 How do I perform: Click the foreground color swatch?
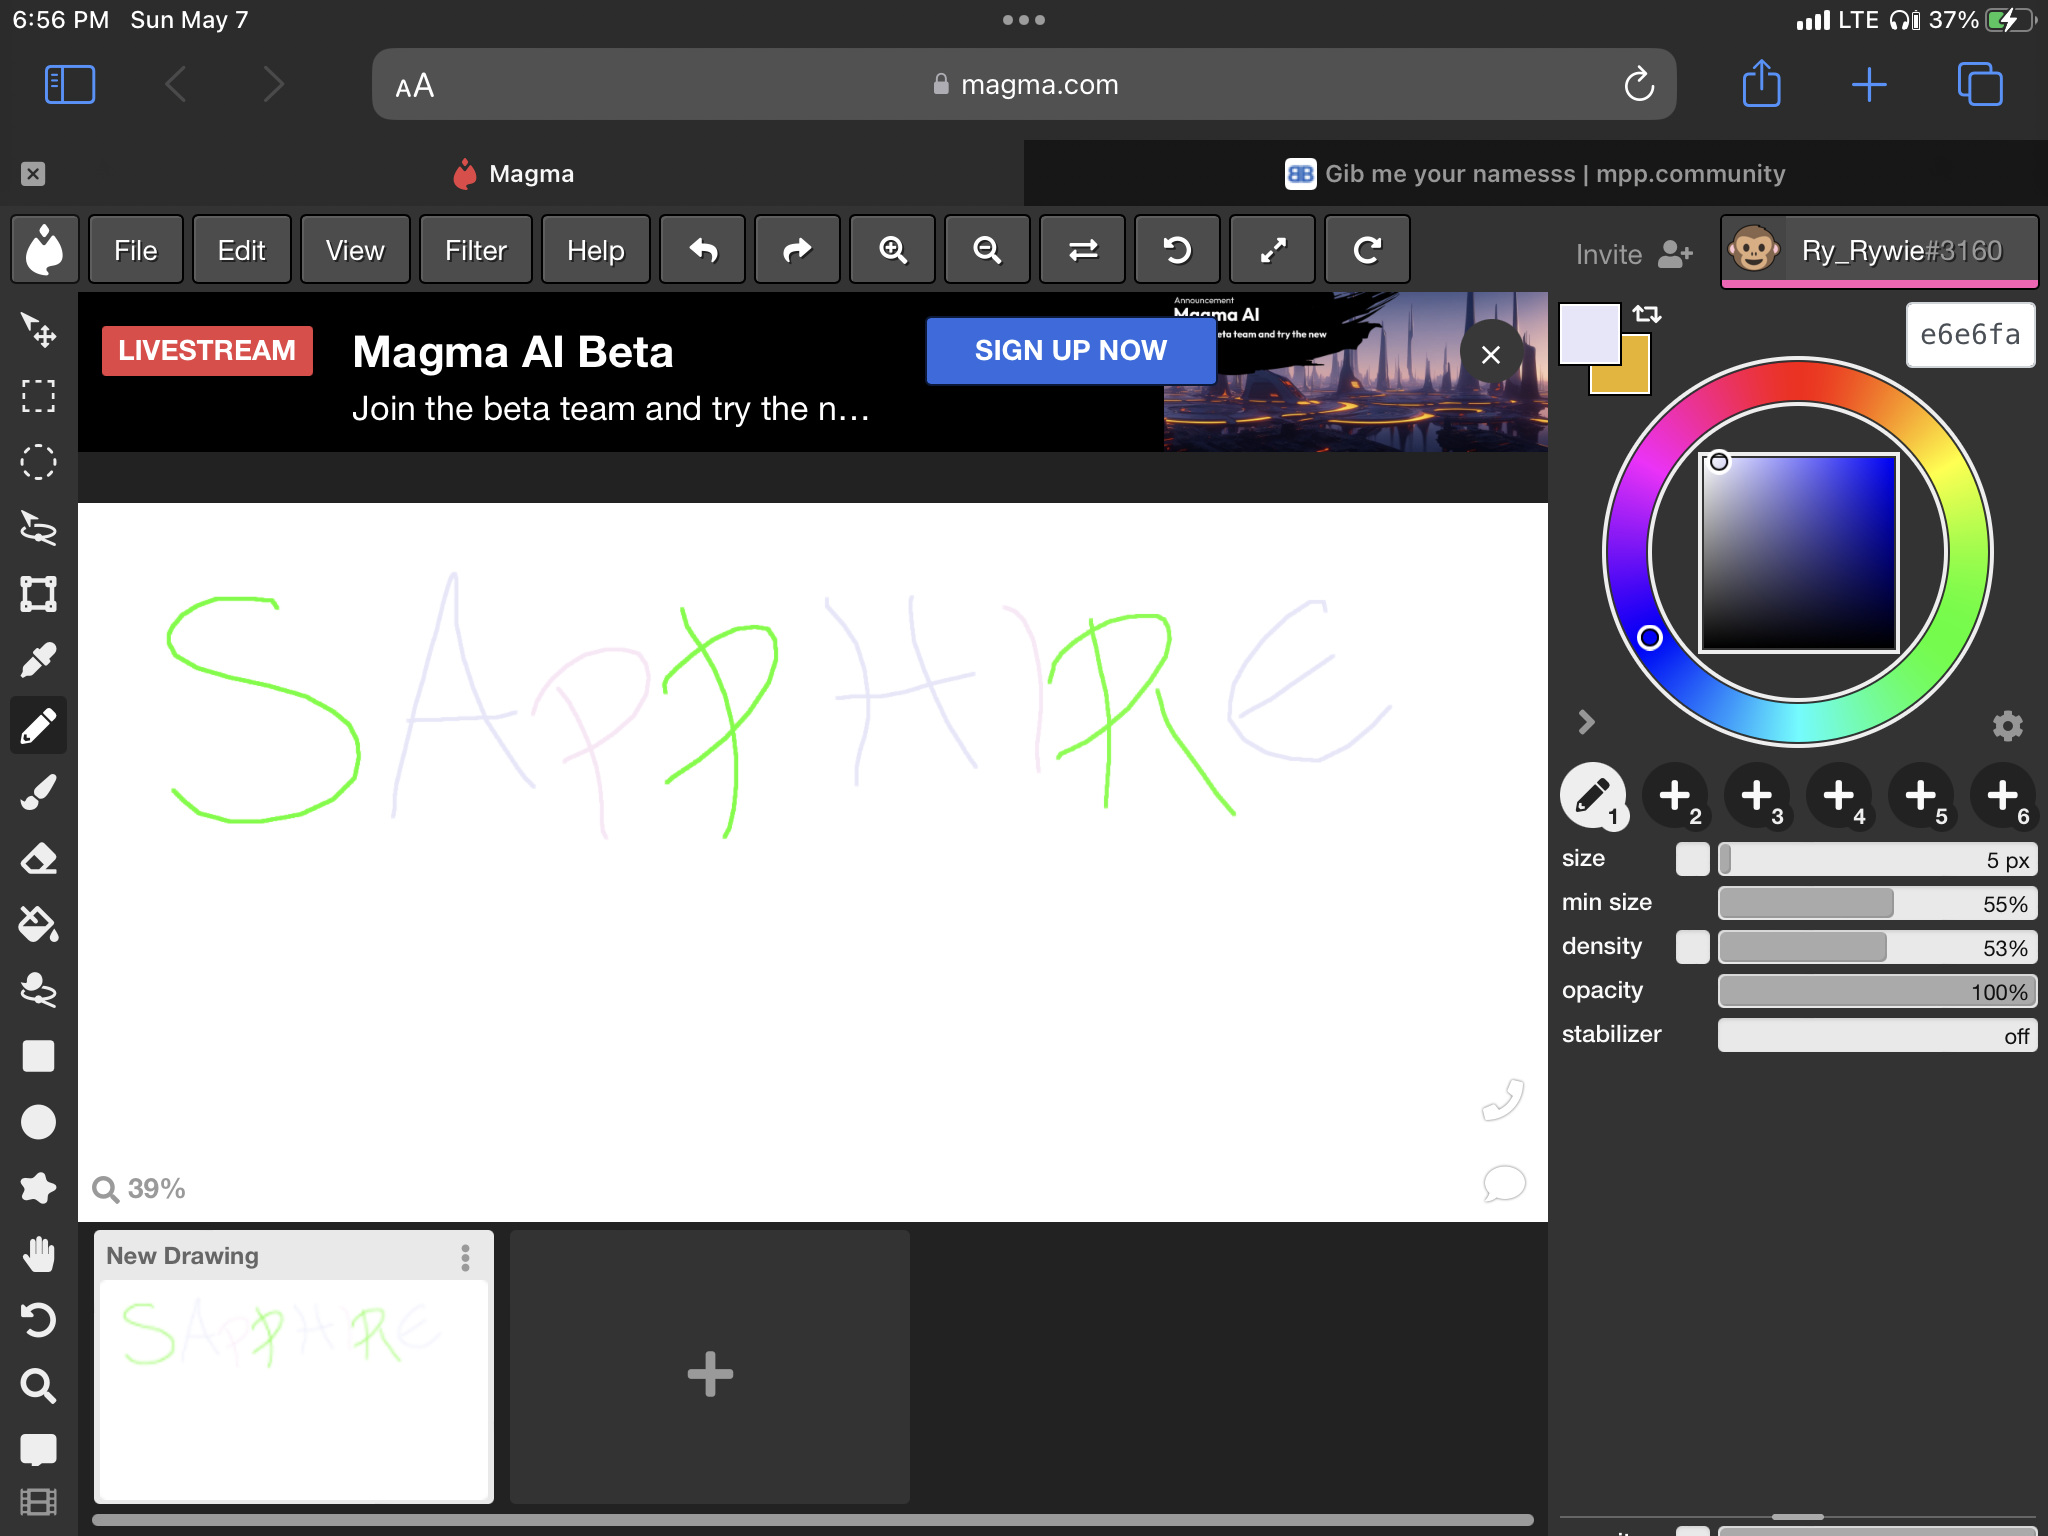pos(1589,333)
